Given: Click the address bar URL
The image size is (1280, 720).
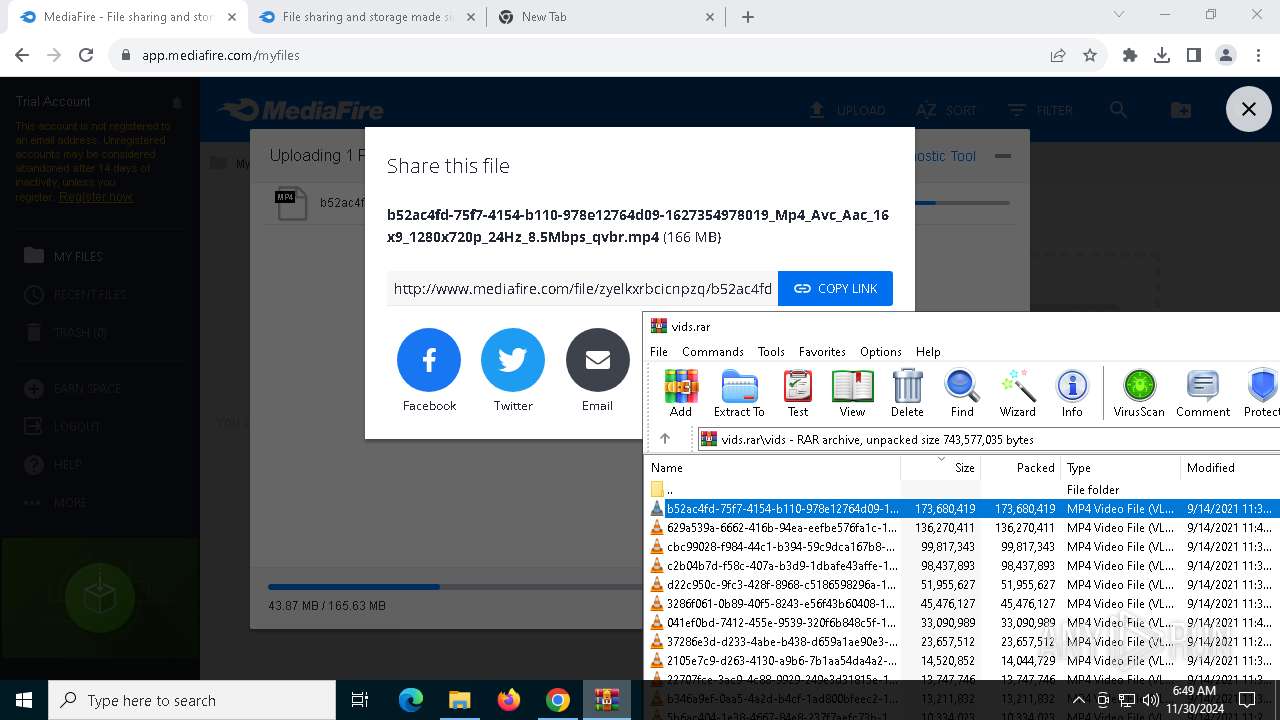Looking at the screenshot, I should (221, 56).
